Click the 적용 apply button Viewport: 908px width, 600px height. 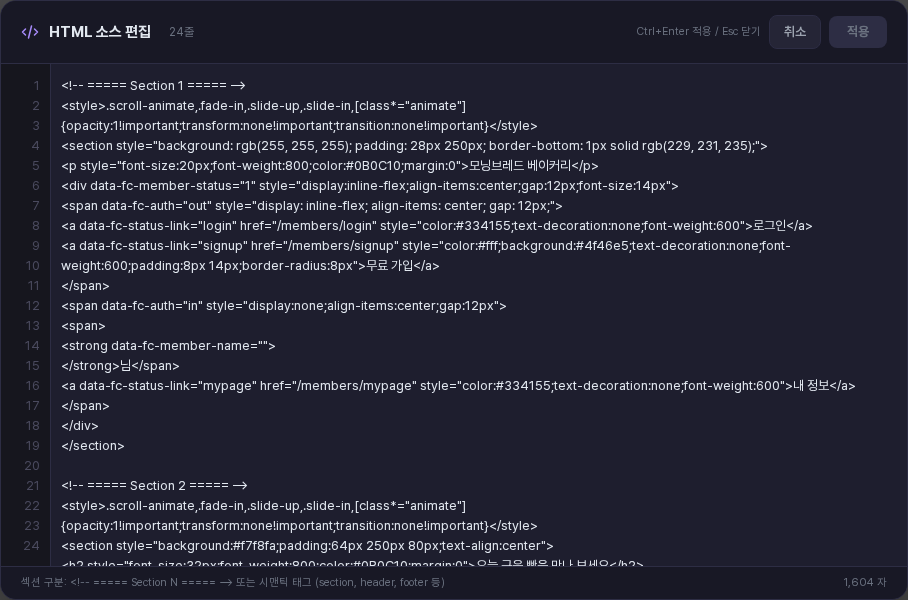click(858, 32)
